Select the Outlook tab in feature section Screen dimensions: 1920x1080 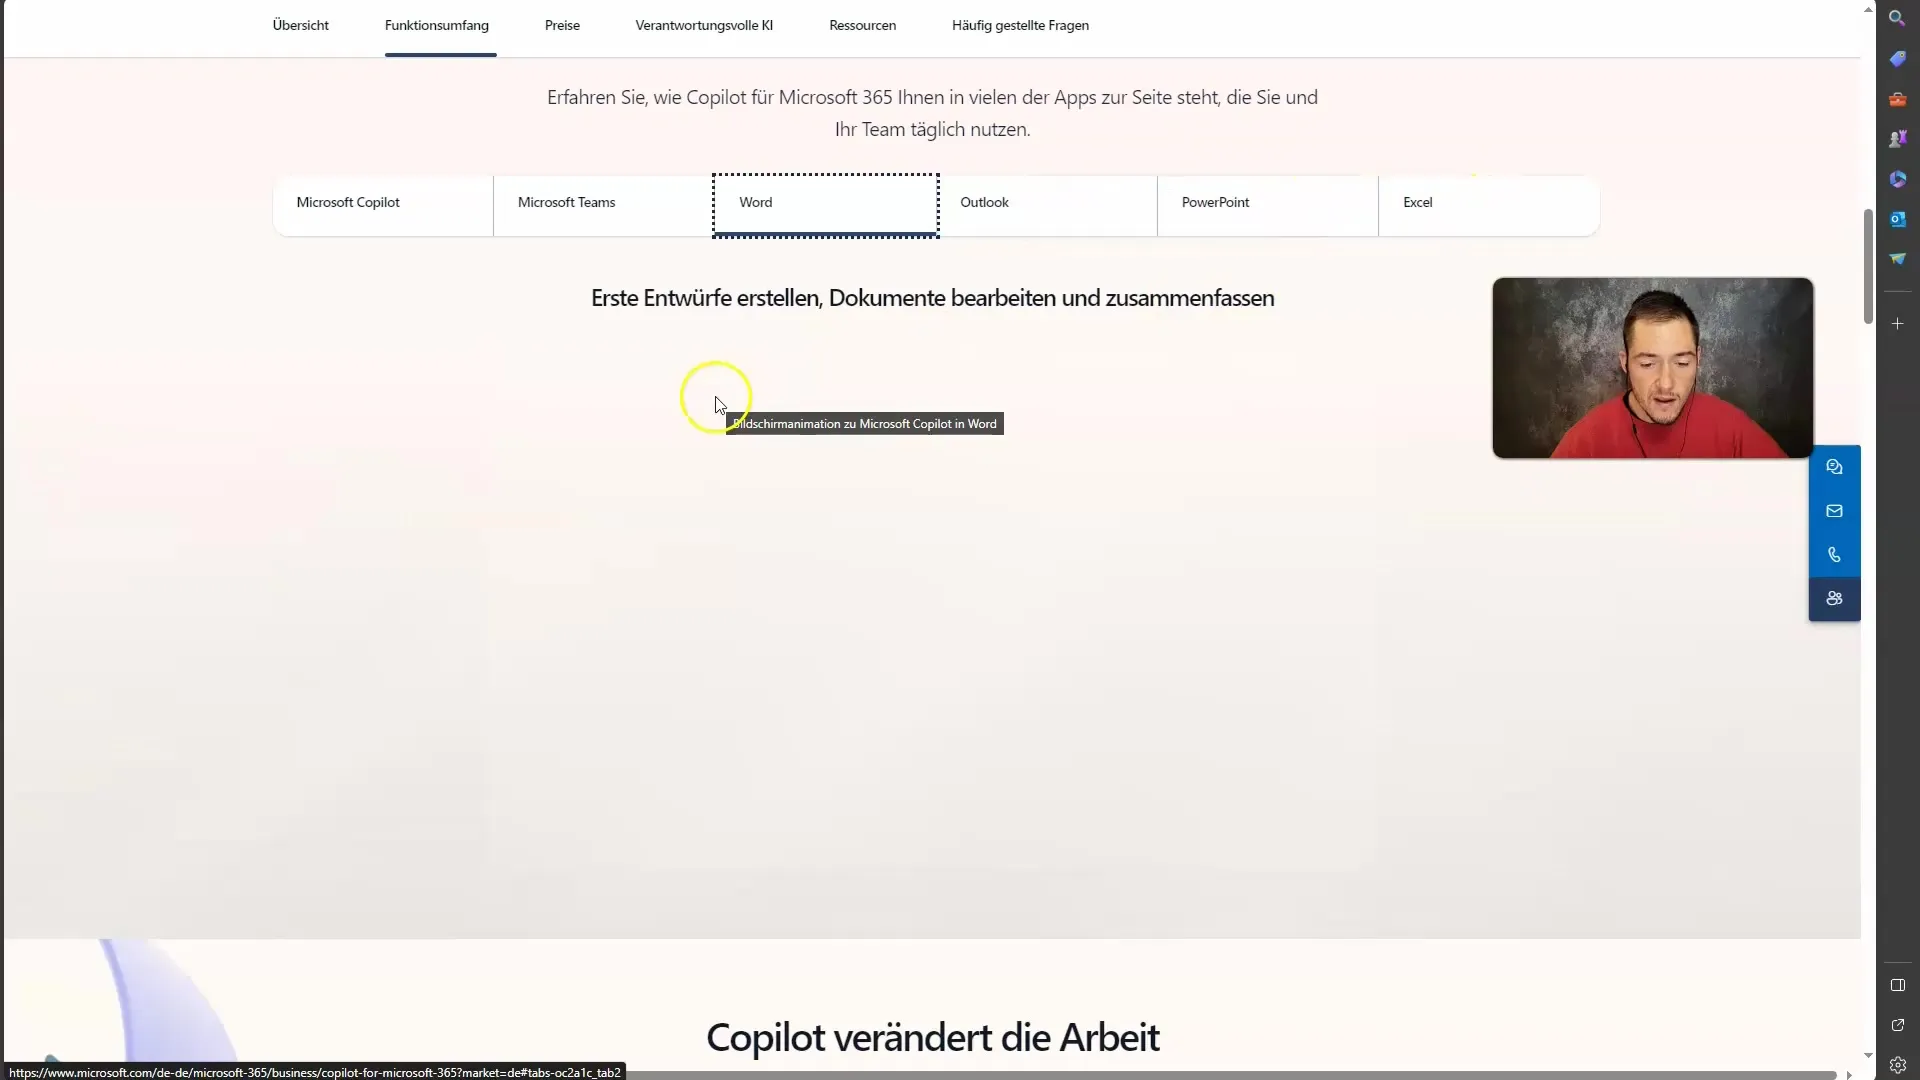point(1050,202)
